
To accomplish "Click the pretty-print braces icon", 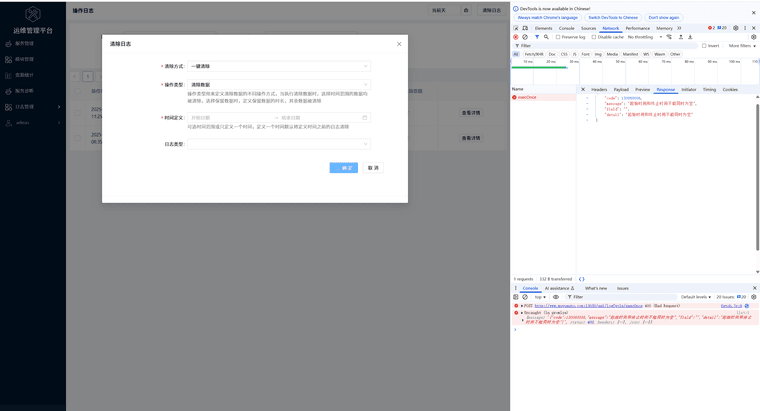I will [582, 279].
